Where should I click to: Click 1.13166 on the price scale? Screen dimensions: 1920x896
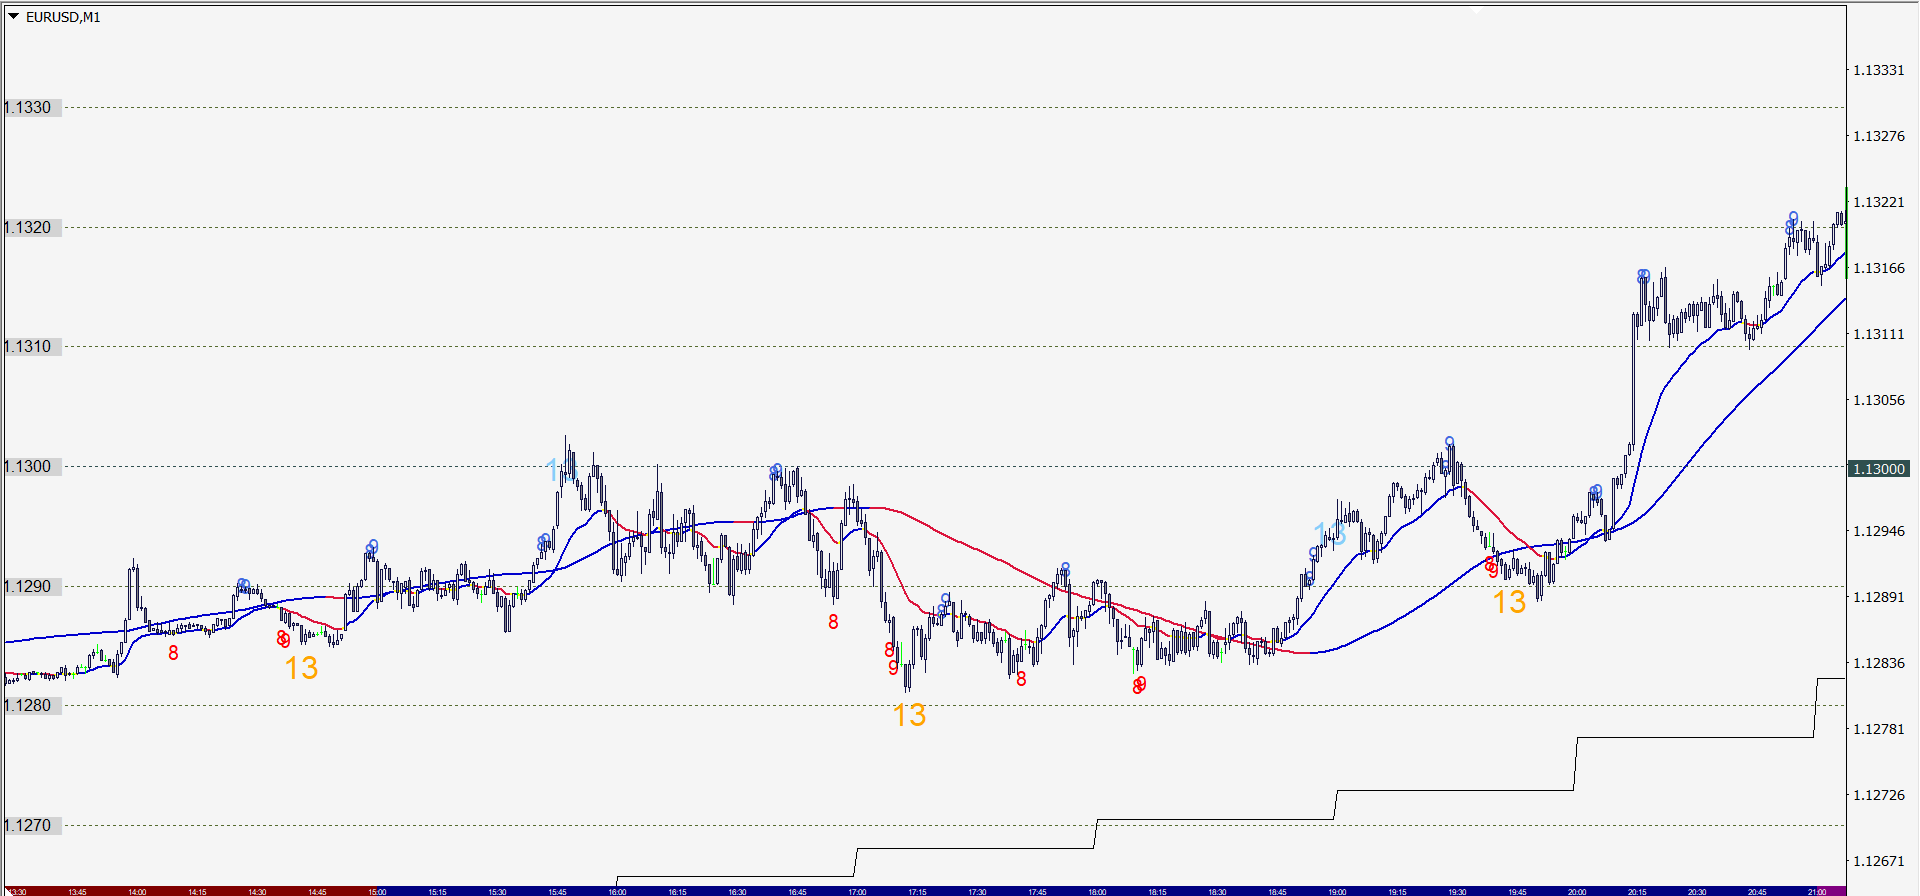coord(1879,268)
